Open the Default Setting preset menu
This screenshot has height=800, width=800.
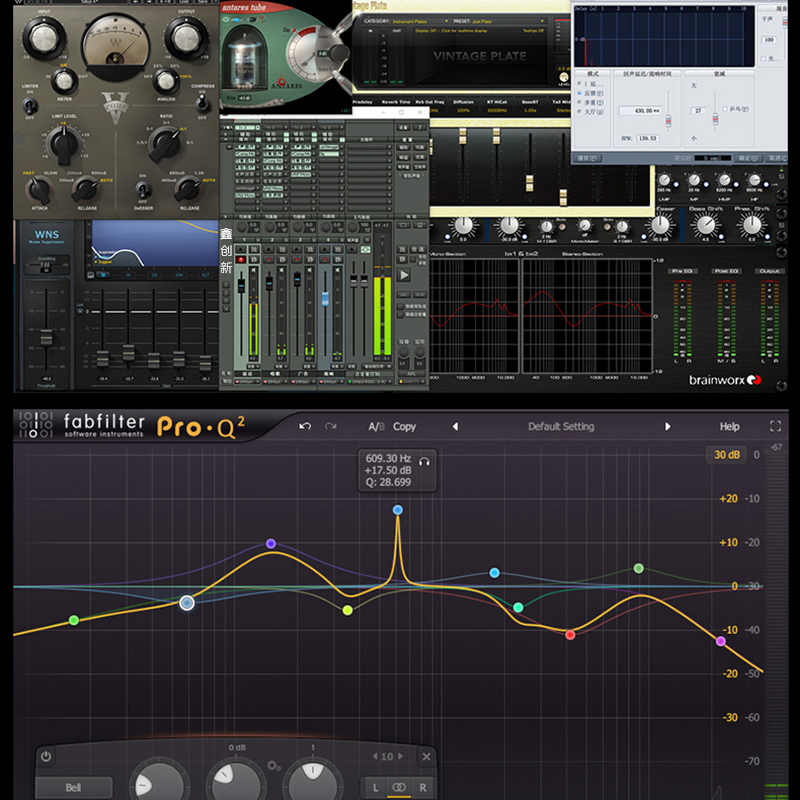click(x=561, y=427)
